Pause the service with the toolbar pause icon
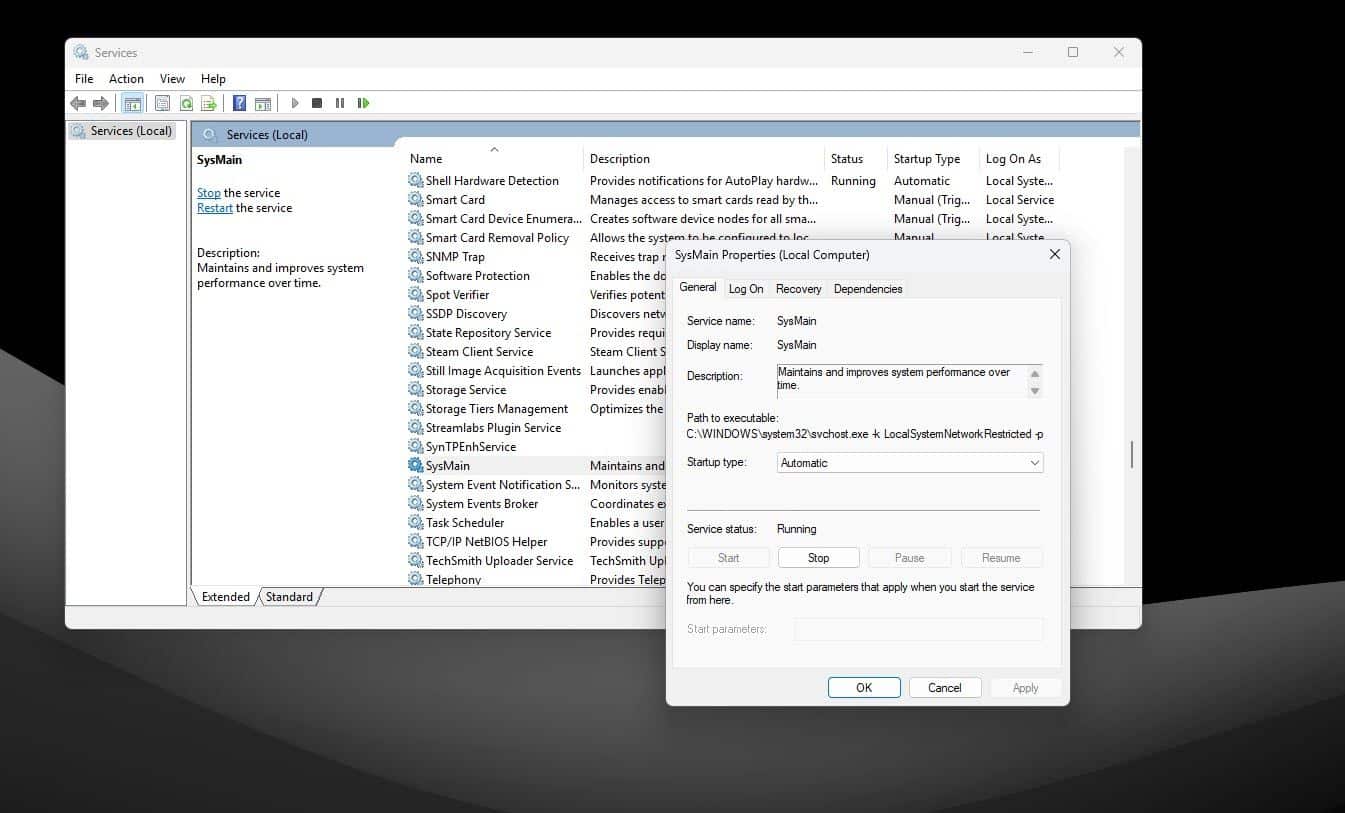 click(340, 102)
